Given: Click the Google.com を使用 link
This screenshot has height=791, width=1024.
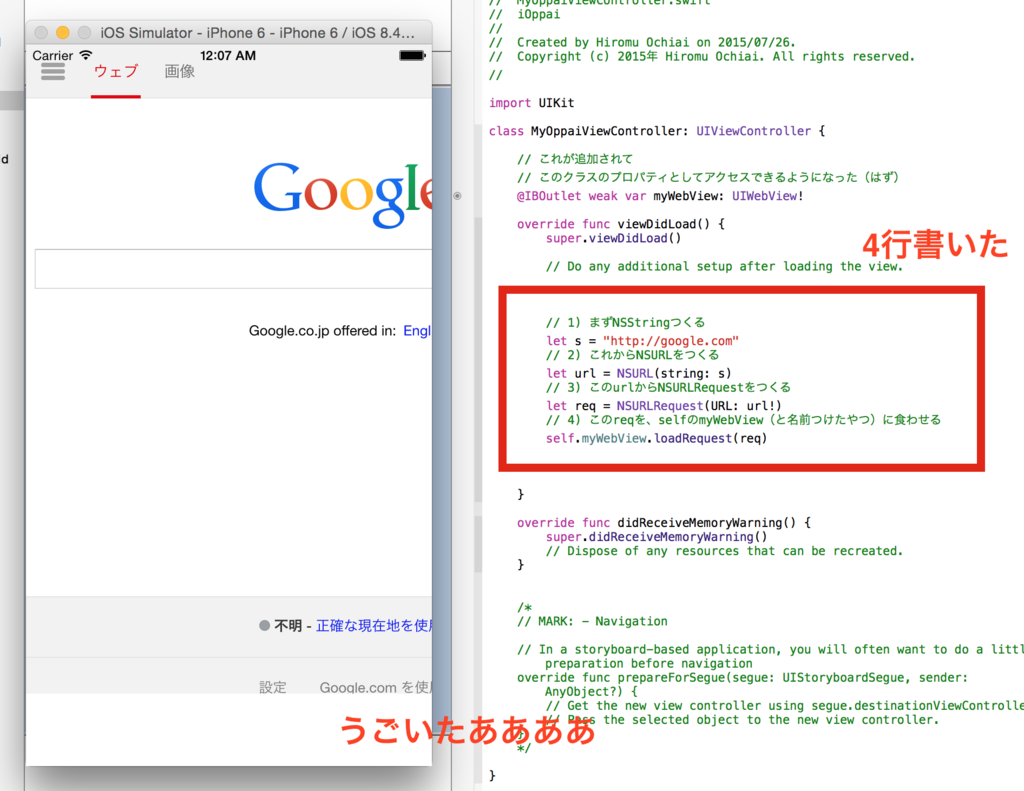Looking at the screenshot, I should click(x=376, y=687).
